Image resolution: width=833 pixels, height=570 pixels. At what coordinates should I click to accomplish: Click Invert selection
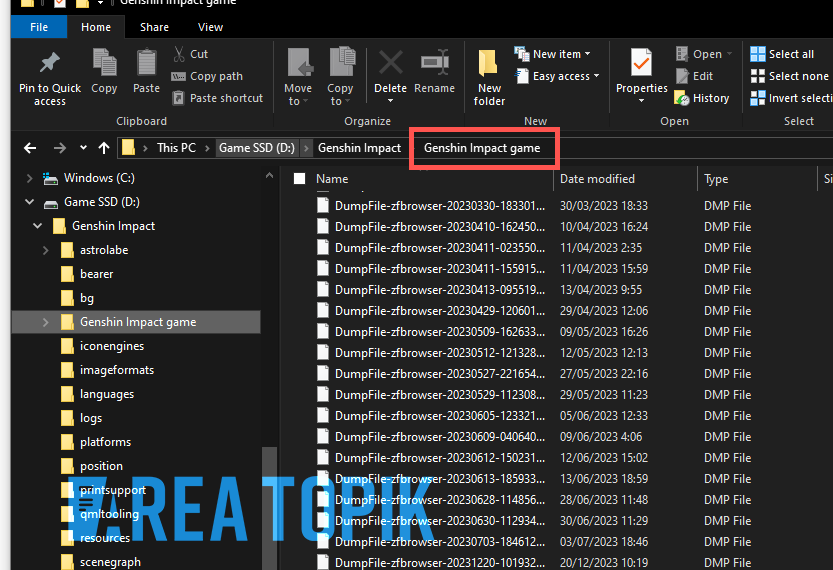click(x=791, y=98)
